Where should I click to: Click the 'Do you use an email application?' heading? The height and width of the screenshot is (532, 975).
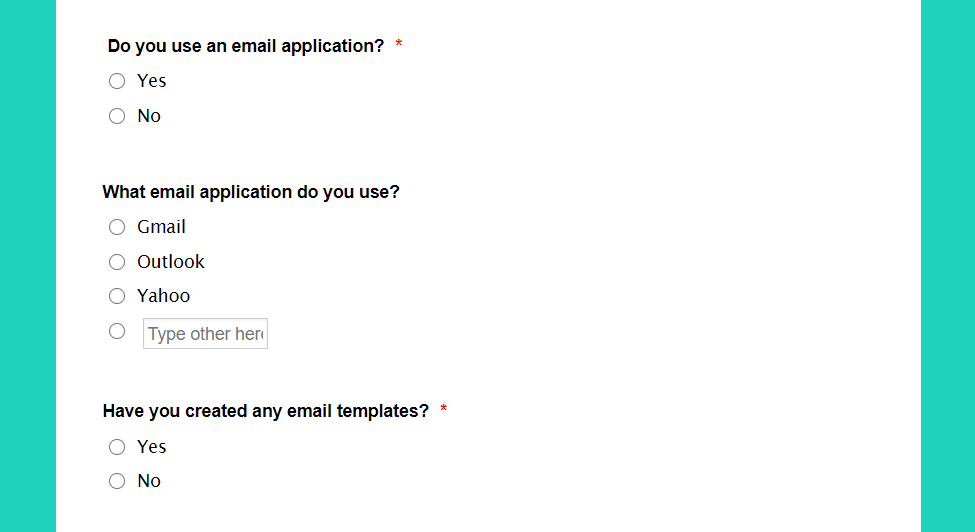(246, 46)
